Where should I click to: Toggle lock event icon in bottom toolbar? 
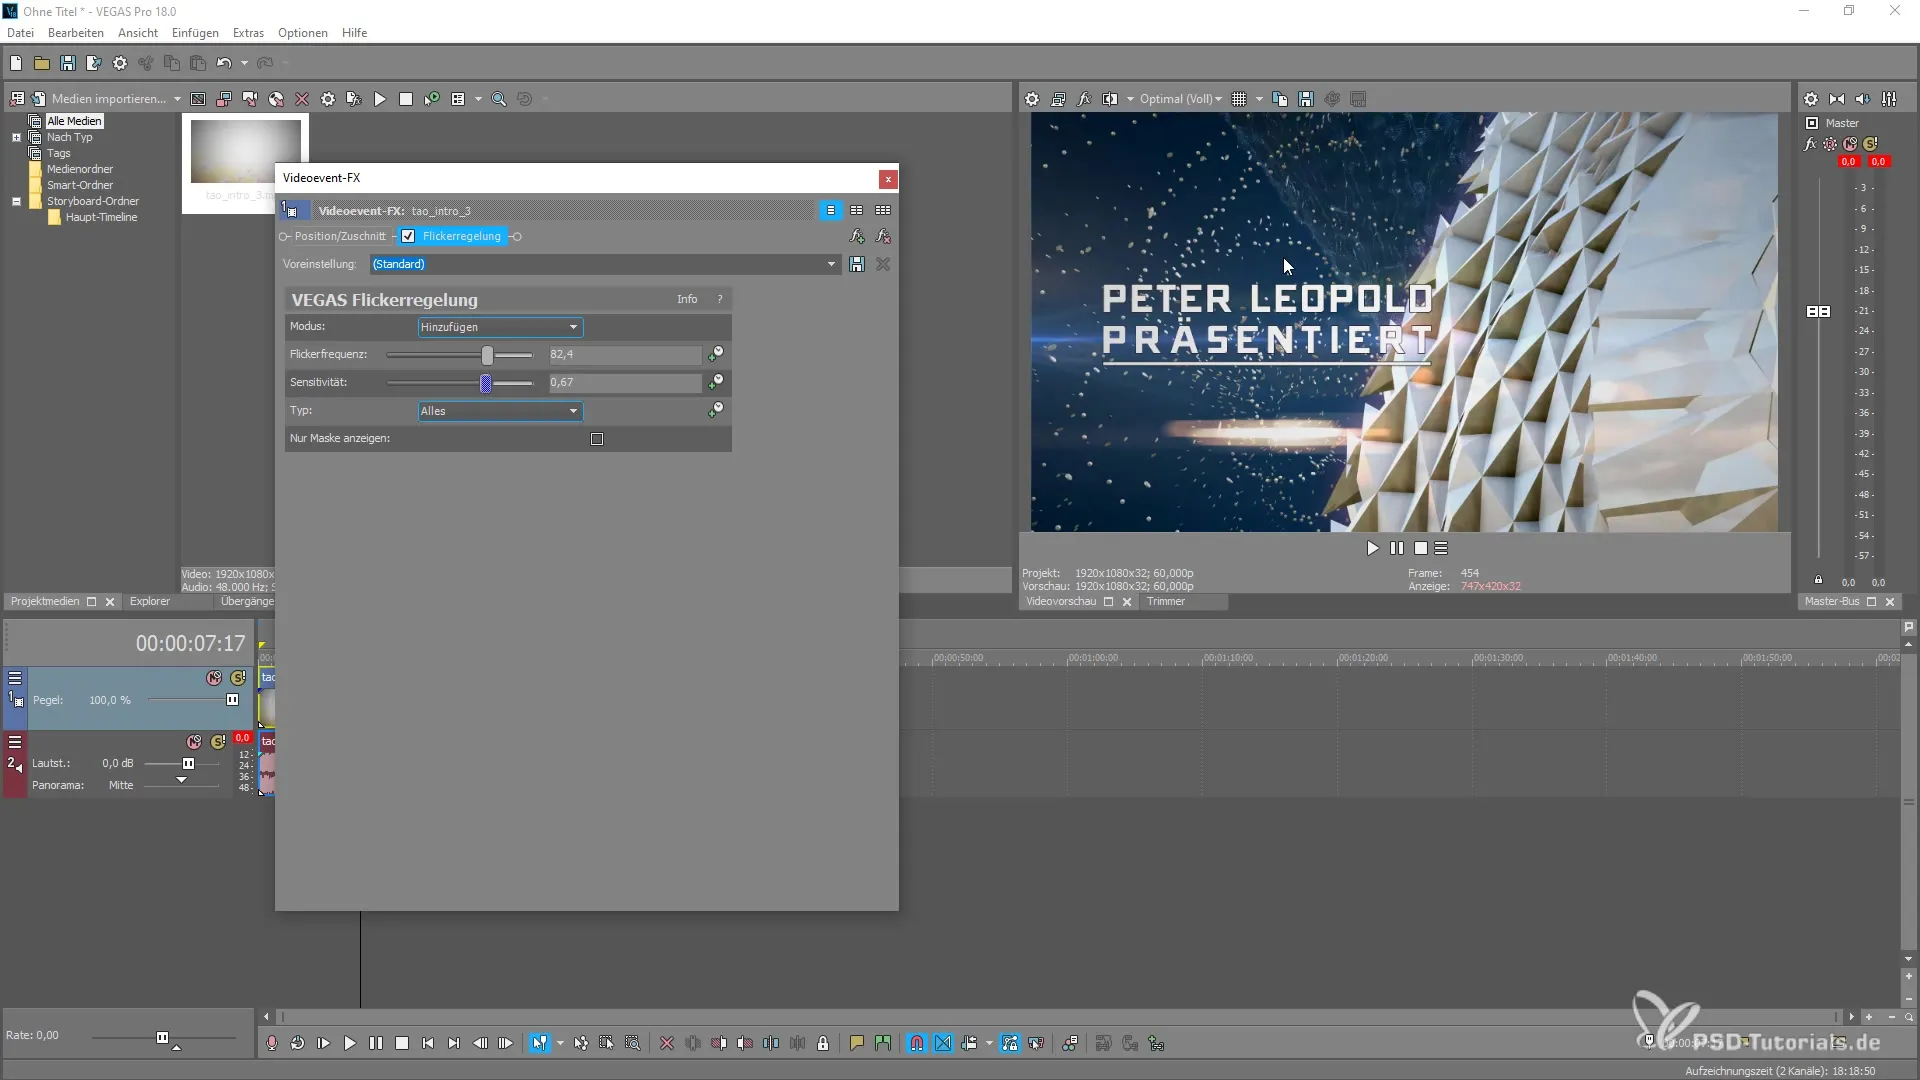click(x=823, y=1043)
